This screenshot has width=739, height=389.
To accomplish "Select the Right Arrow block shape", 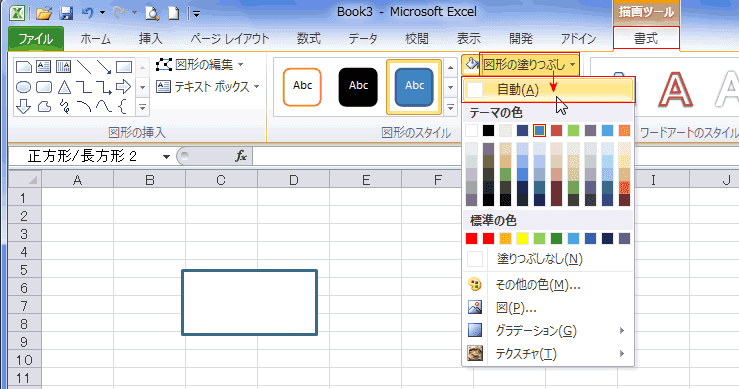I will pyautogui.click(x=123, y=86).
